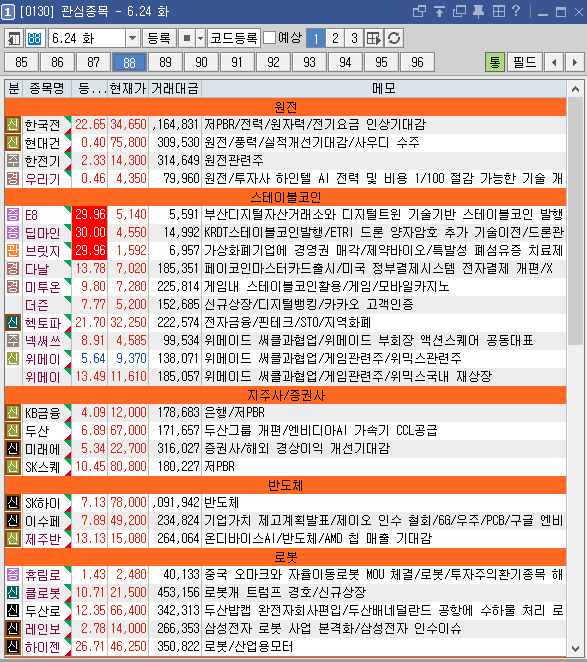Switch to group tab 85
Viewport: 587px width, 662px height.
click(x=21, y=62)
